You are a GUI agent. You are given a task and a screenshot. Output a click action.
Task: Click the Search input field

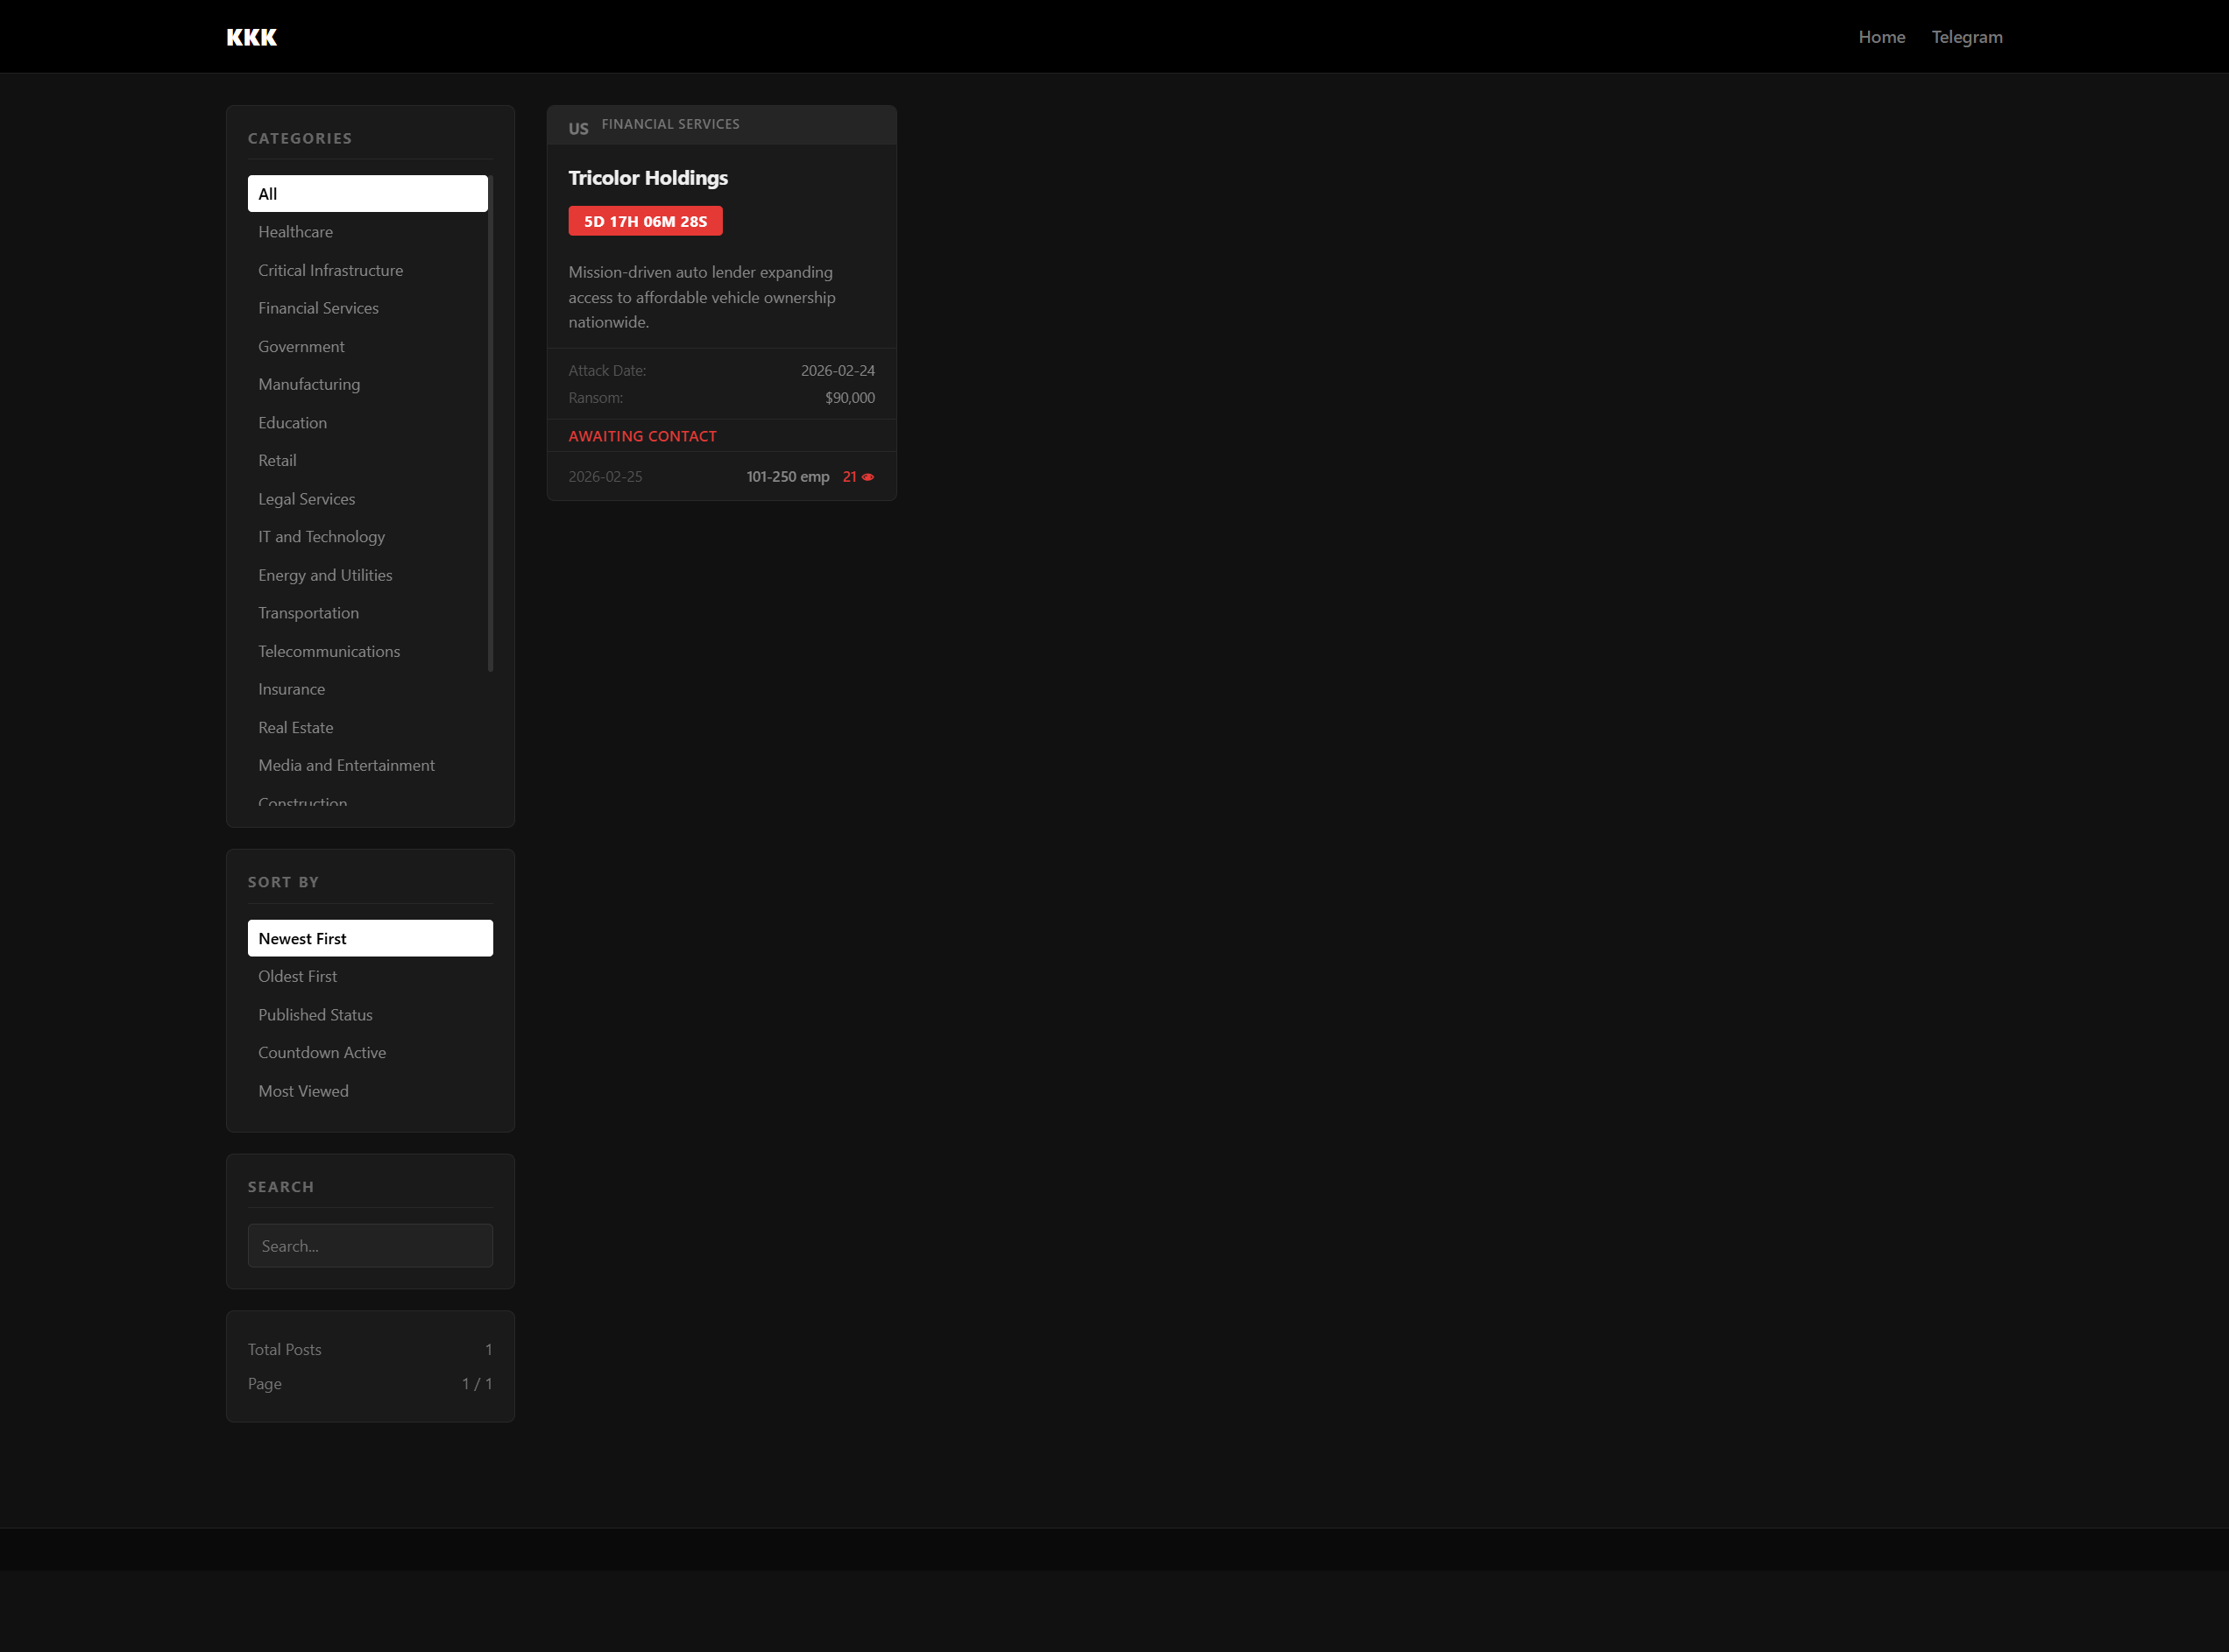tap(370, 1246)
